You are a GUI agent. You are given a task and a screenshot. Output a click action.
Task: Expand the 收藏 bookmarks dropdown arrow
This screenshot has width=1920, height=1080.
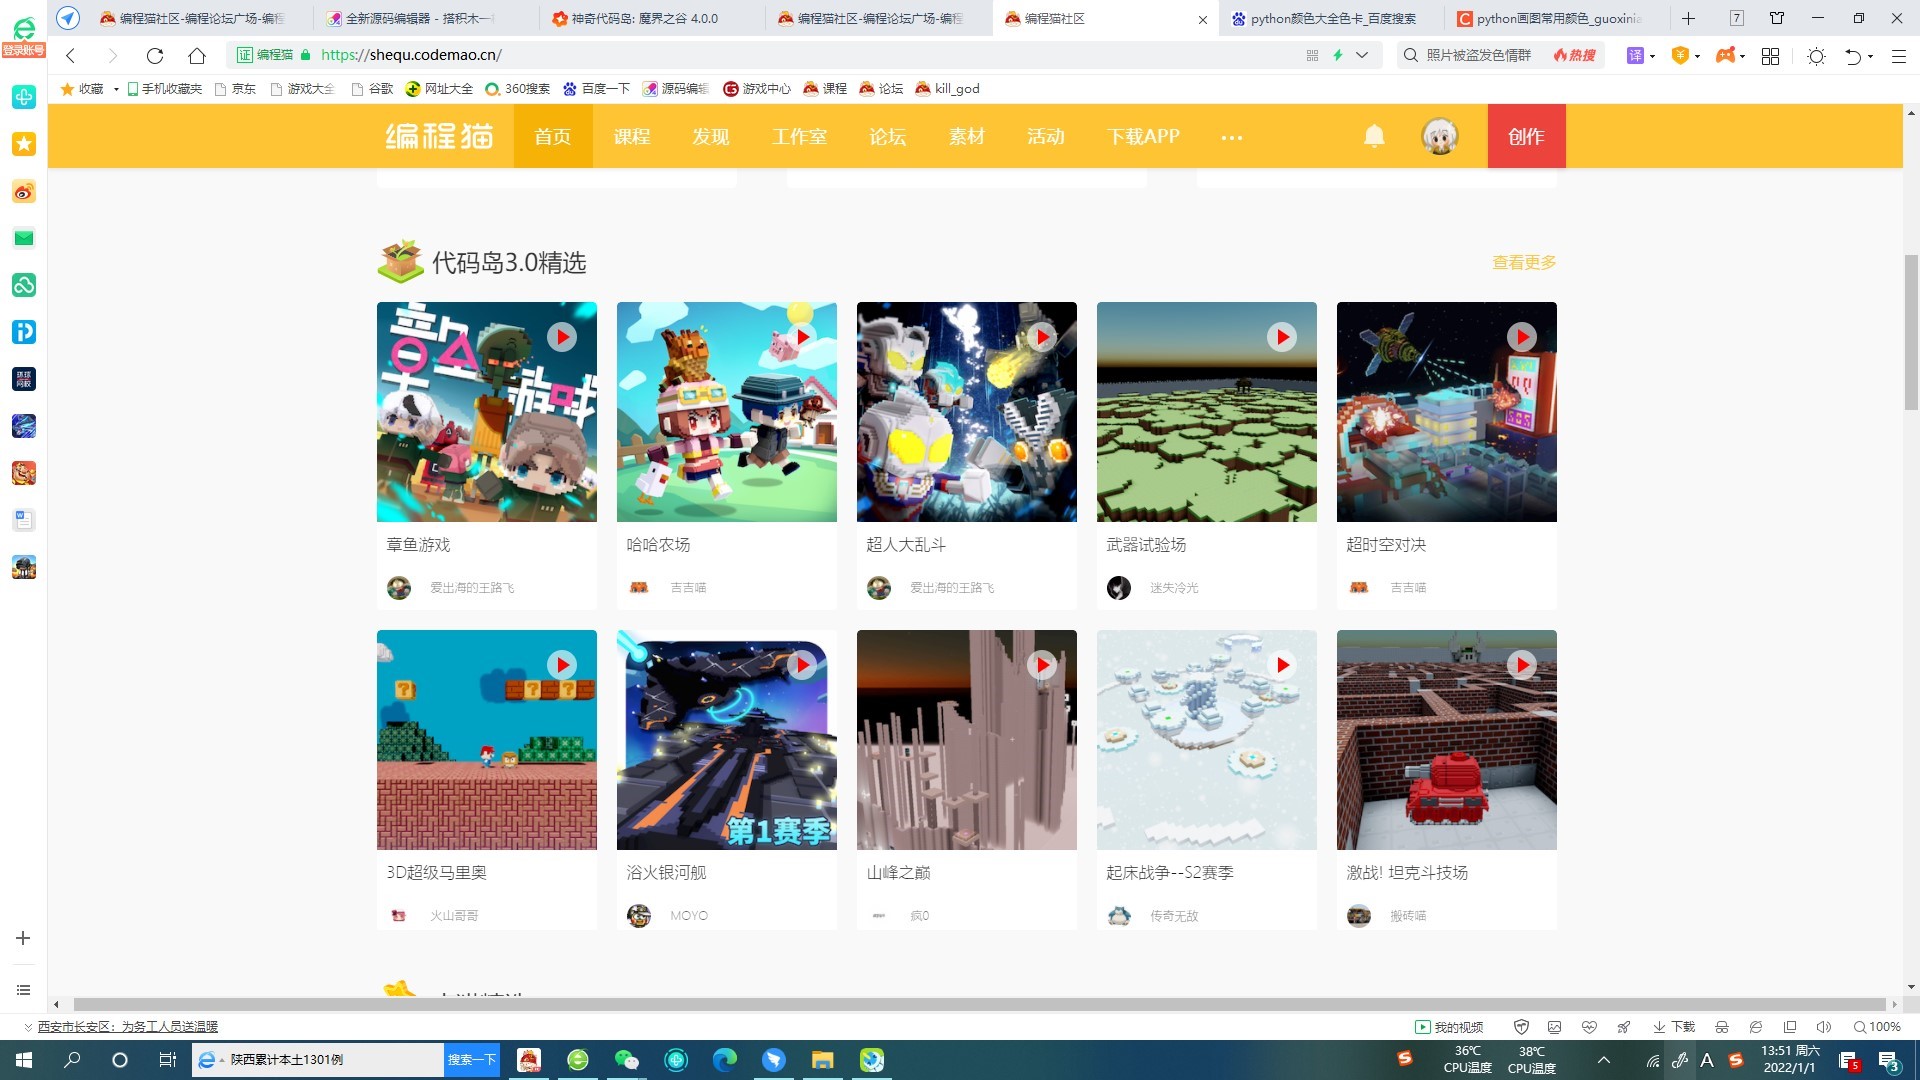pyautogui.click(x=116, y=89)
